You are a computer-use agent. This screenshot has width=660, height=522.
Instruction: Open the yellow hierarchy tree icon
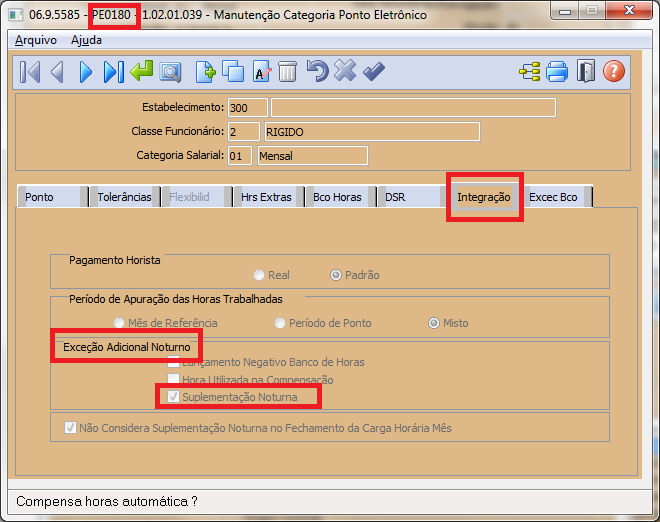pyautogui.click(x=530, y=72)
